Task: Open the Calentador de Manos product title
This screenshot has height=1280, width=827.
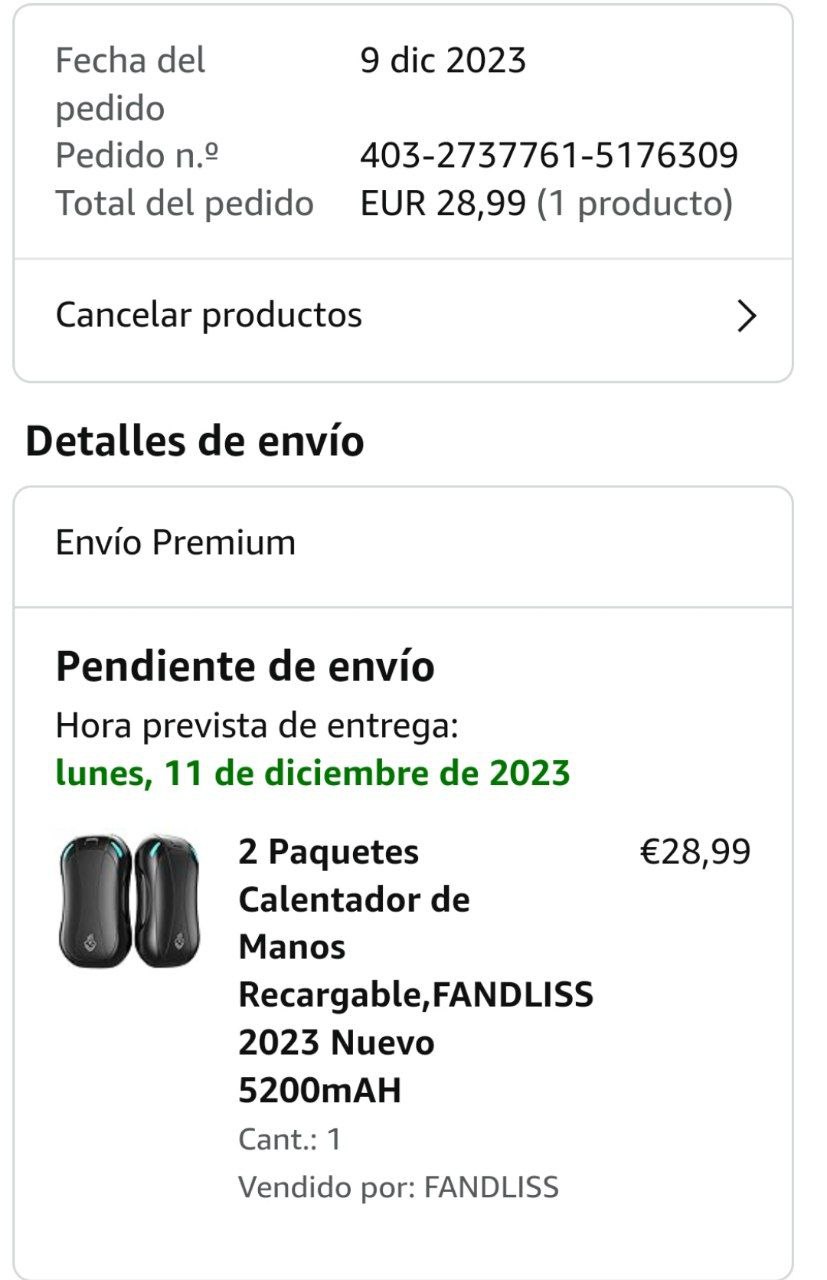Action: [415, 970]
